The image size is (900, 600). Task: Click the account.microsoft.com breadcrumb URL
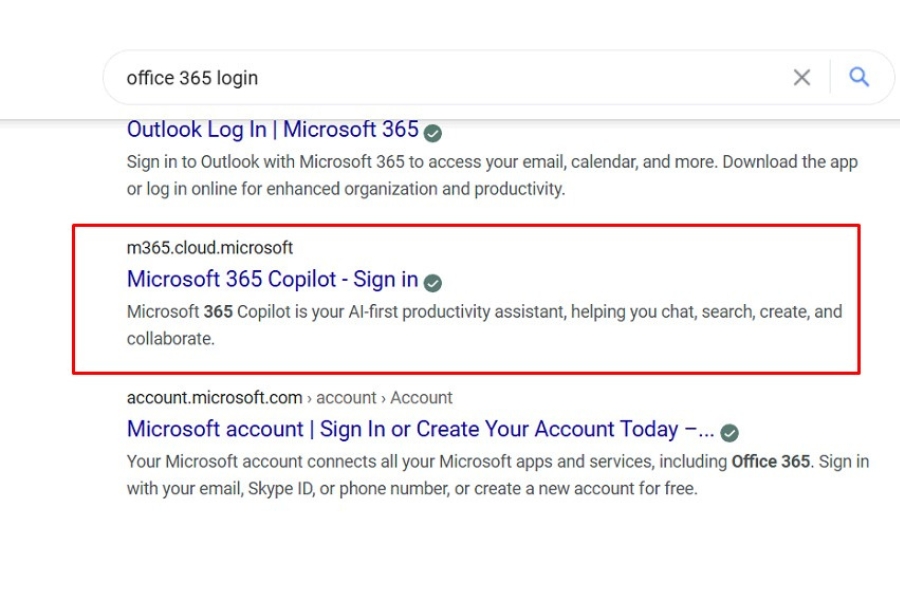[x=289, y=398]
